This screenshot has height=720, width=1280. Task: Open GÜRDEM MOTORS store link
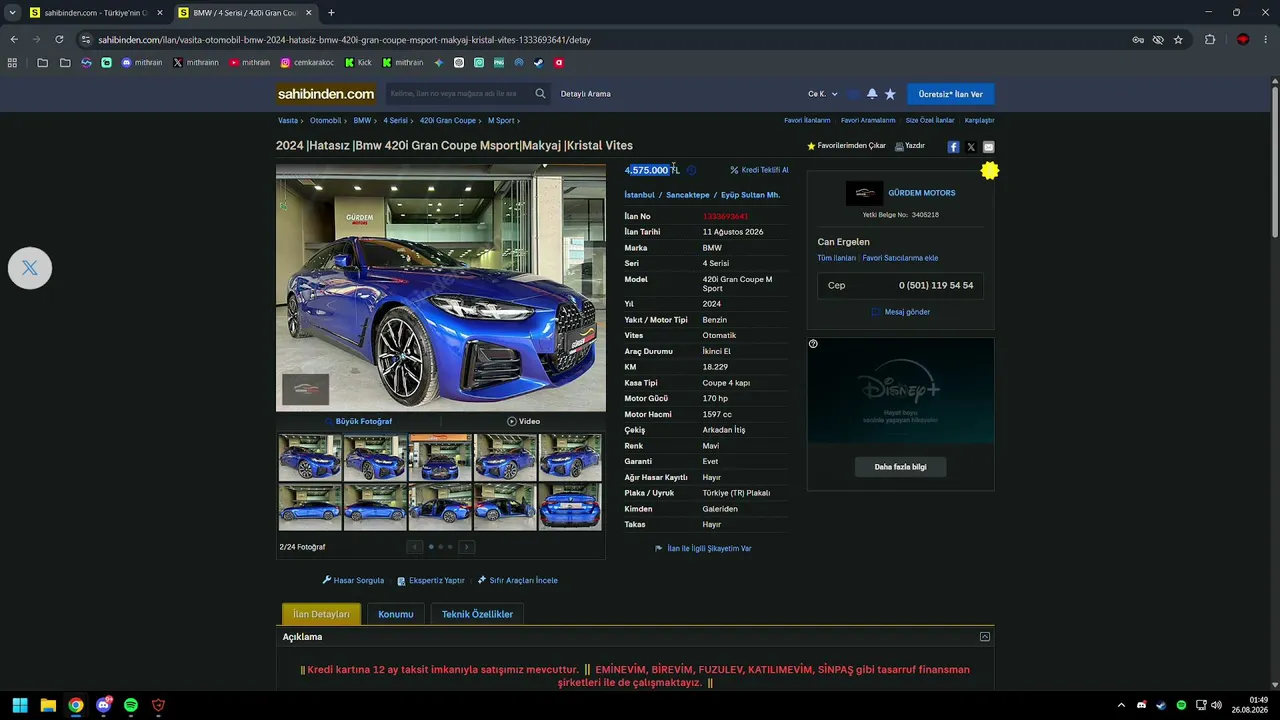922,193
